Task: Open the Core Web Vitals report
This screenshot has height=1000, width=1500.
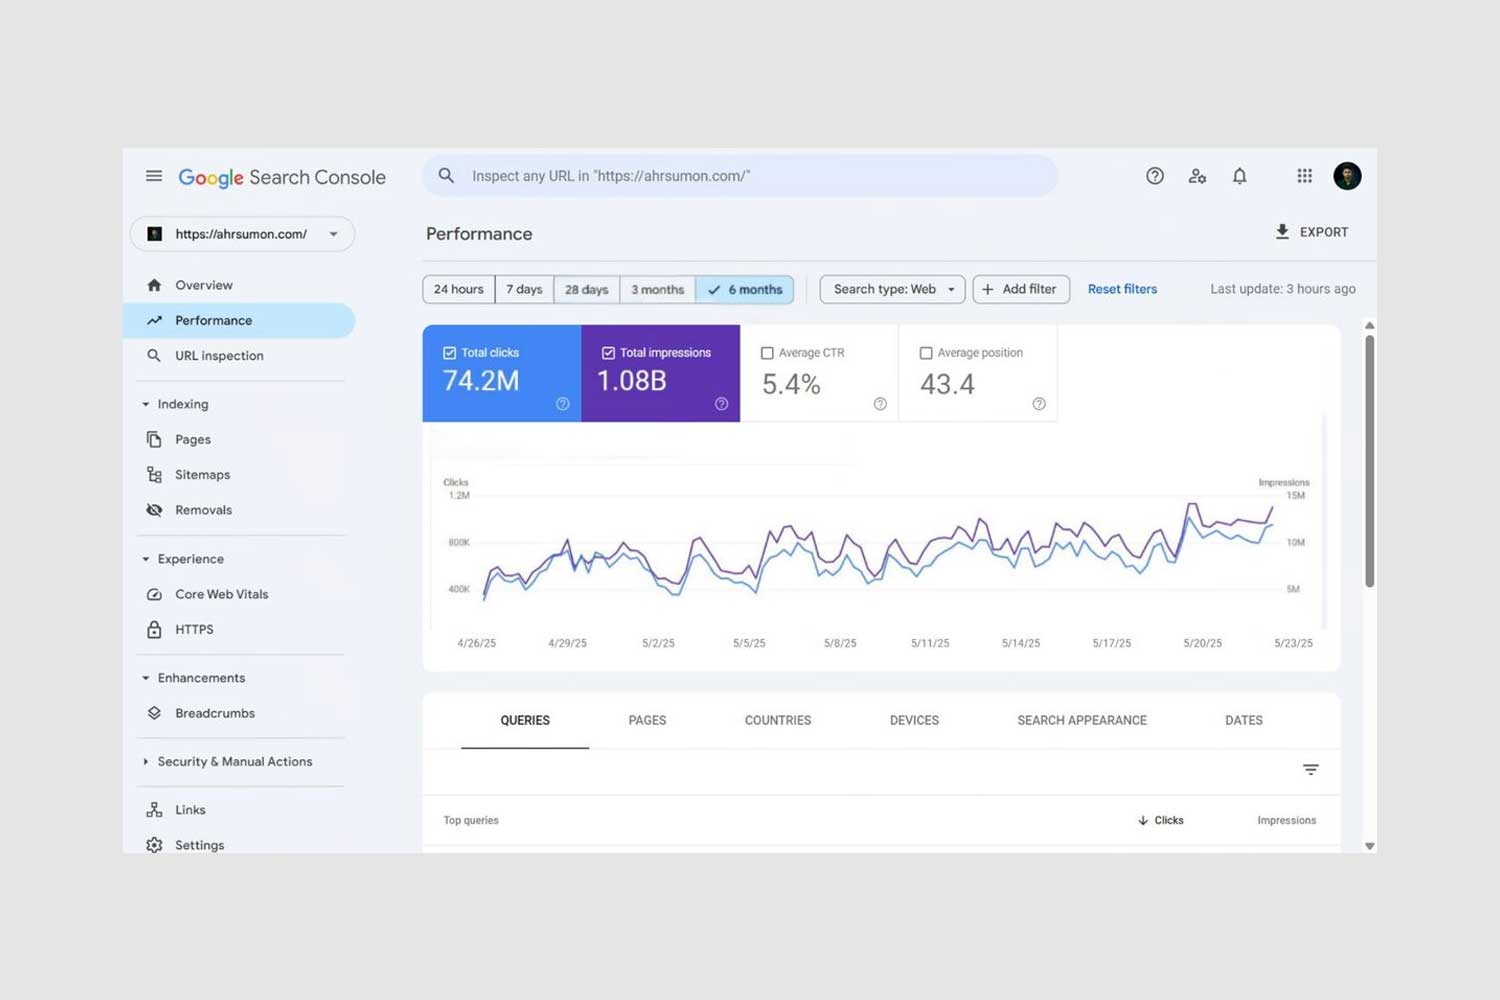Action: [x=222, y=594]
